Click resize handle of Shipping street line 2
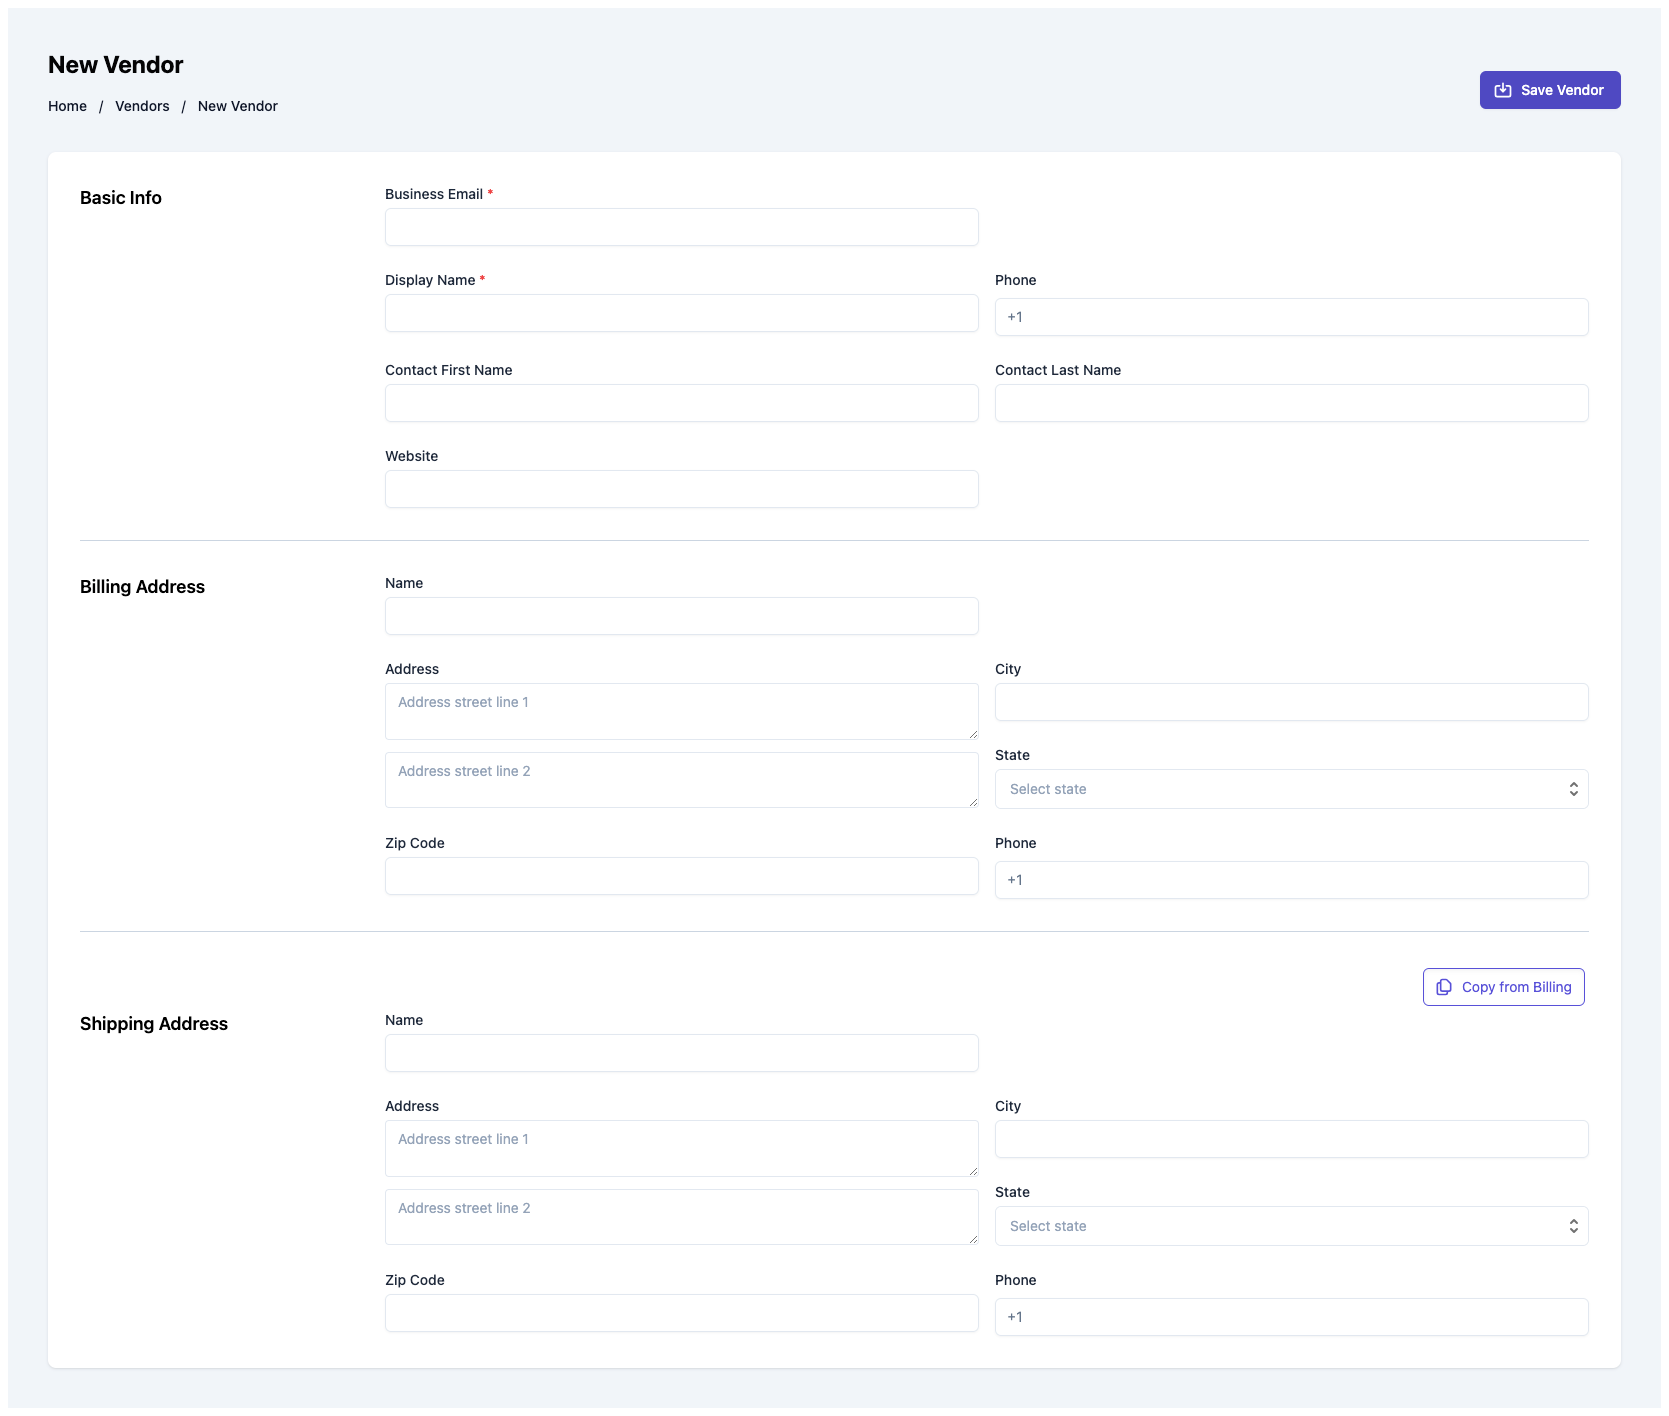 tap(973, 1239)
